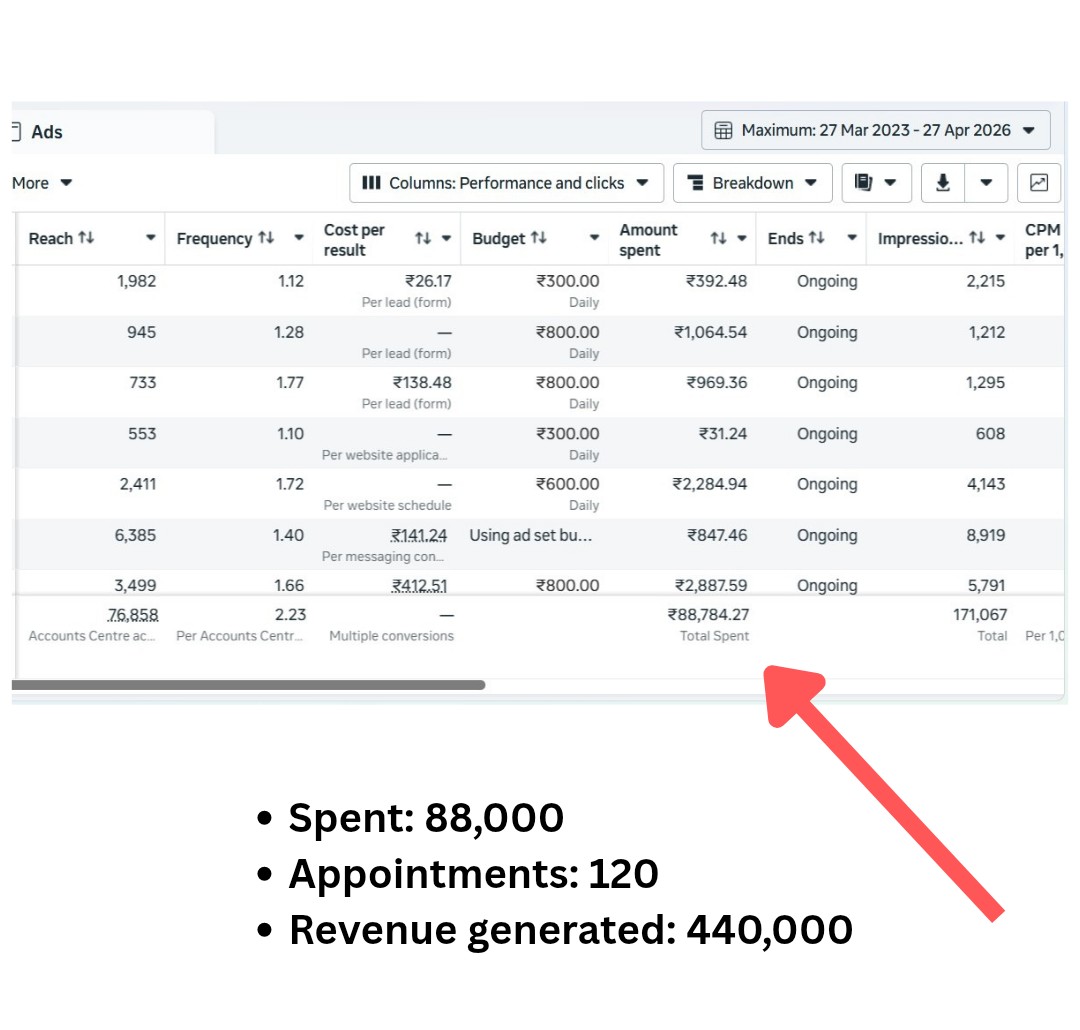The height and width of the screenshot is (1030, 1080).
Task: Open the export options arrow
Action: tap(986, 183)
